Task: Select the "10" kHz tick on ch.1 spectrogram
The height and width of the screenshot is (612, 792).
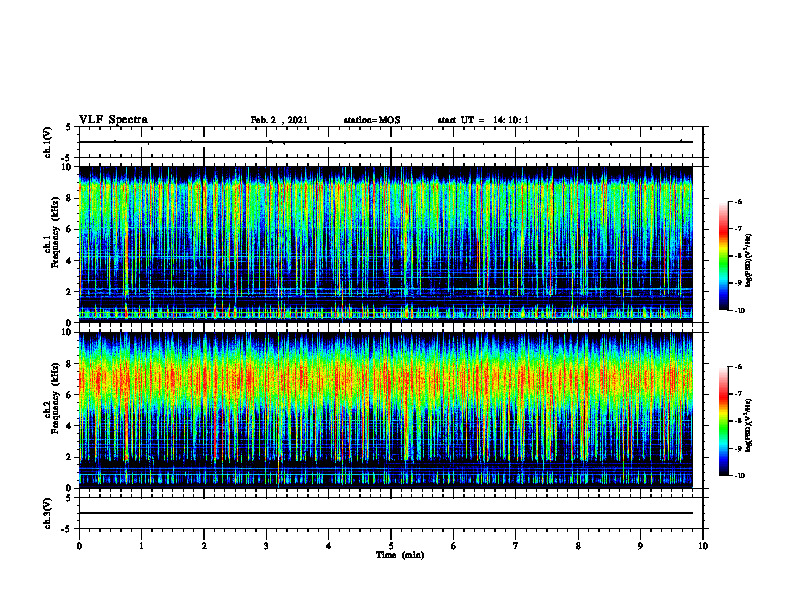Action: [68, 167]
